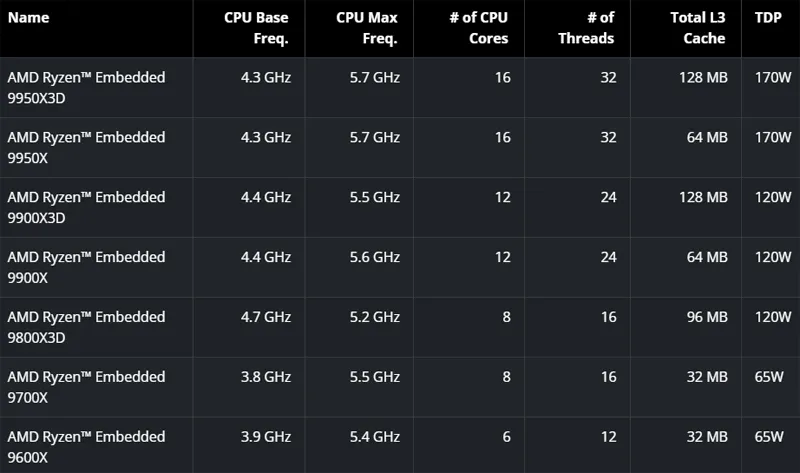Image resolution: width=800 pixels, height=473 pixels.
Task: Click the 6 cores cell for 9600X
Action: pos(503,438)
